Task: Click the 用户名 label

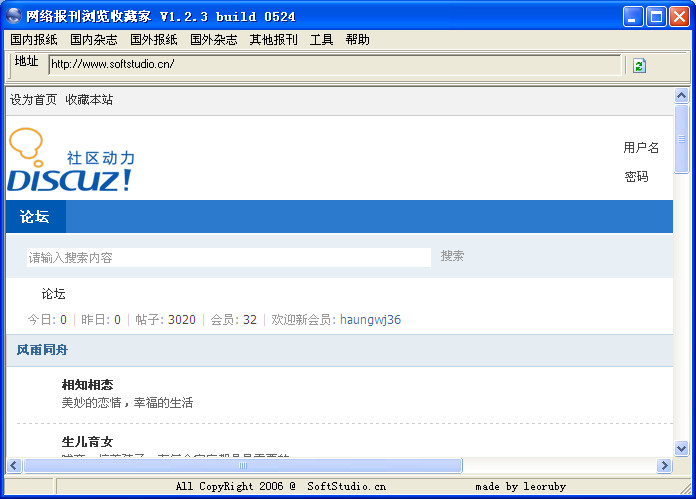Action: point(641,147)
